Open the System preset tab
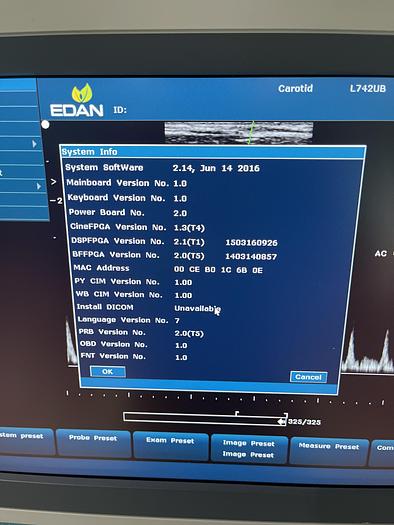 (26, 441)
